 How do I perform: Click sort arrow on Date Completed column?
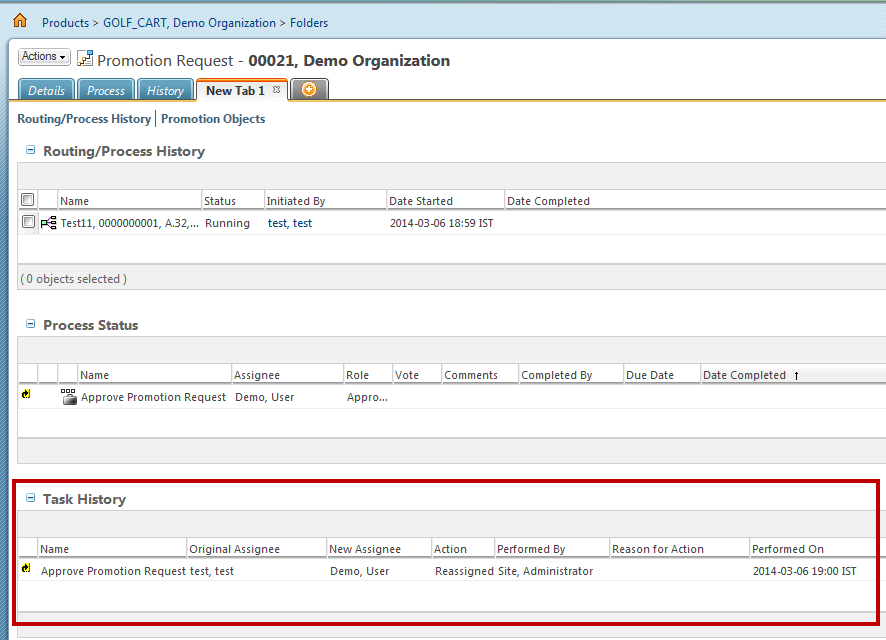[x=797, y=376]
